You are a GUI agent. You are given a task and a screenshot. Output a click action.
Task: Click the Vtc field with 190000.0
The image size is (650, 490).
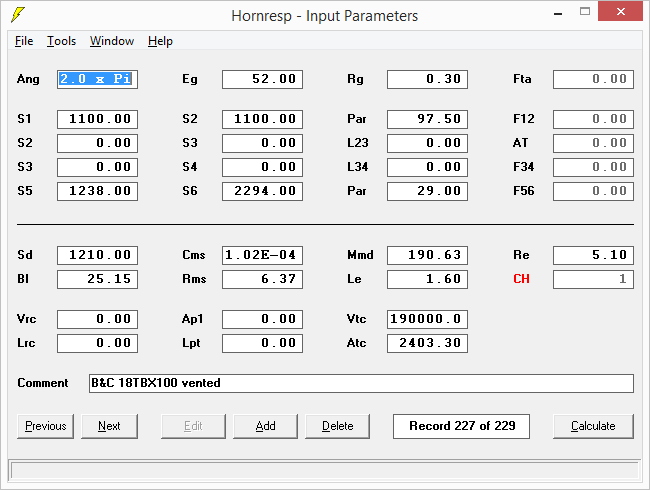point(427,320)
